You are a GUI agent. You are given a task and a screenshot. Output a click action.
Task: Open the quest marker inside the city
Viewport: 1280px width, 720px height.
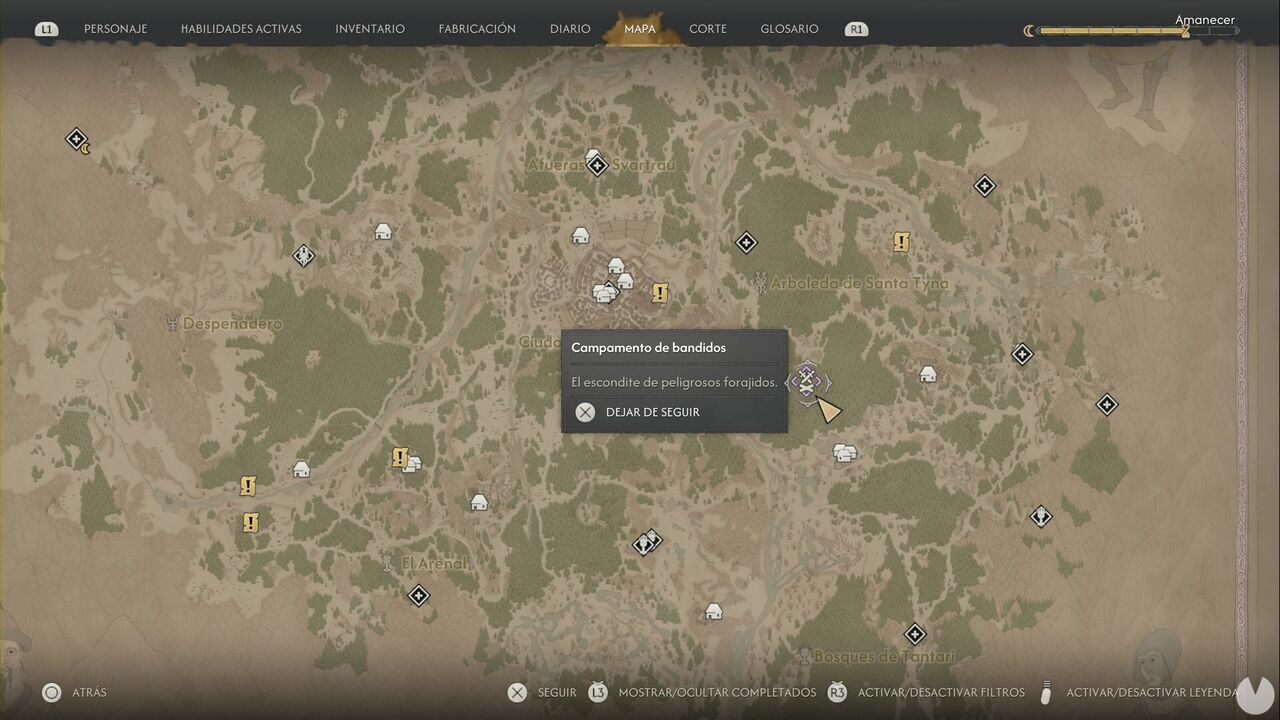(659, 293)
